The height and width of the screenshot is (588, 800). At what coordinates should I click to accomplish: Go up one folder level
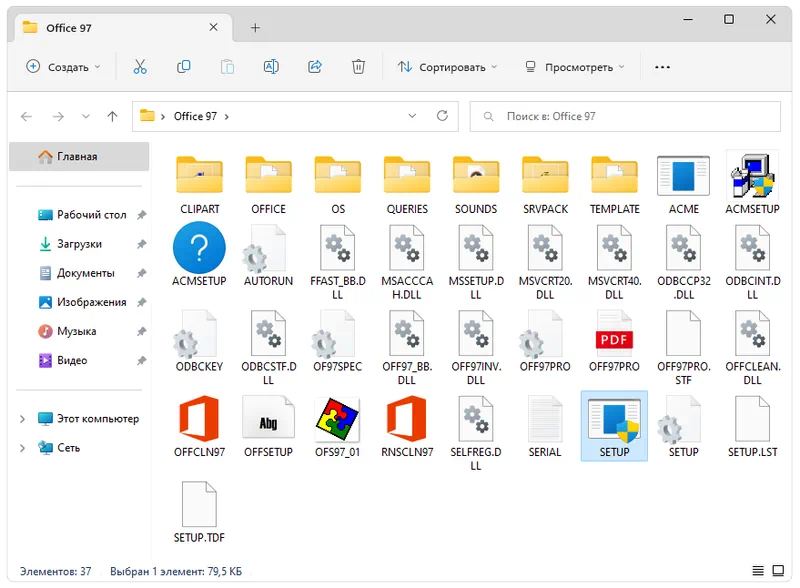tap(112, 116)
